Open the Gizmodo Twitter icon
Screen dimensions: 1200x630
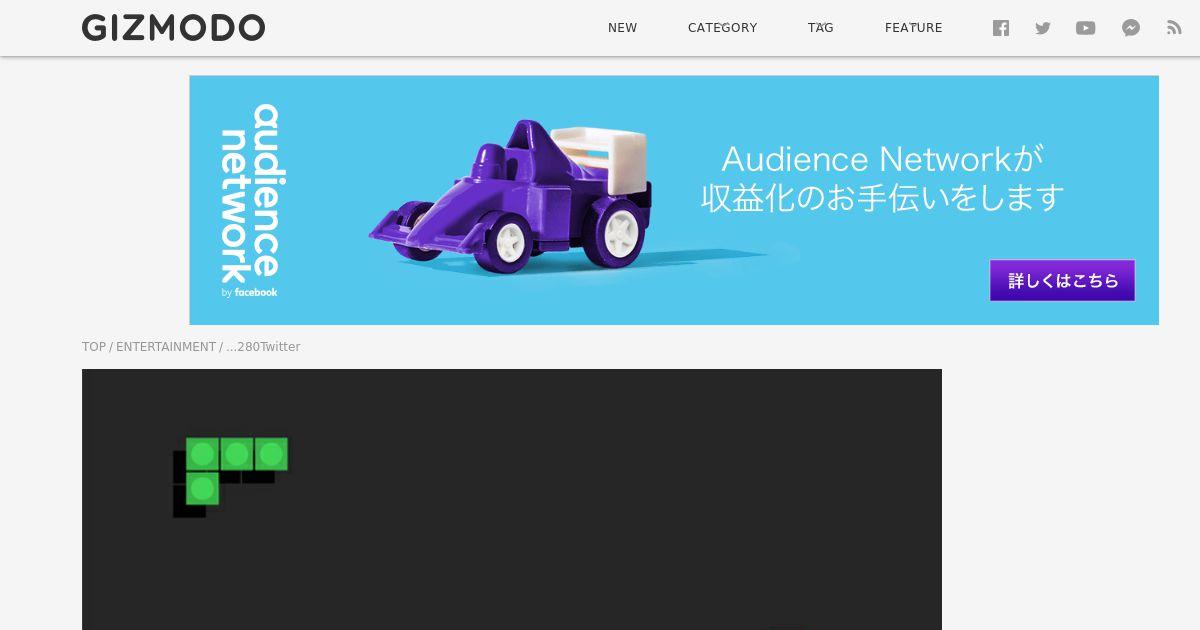coord(1043,28)
